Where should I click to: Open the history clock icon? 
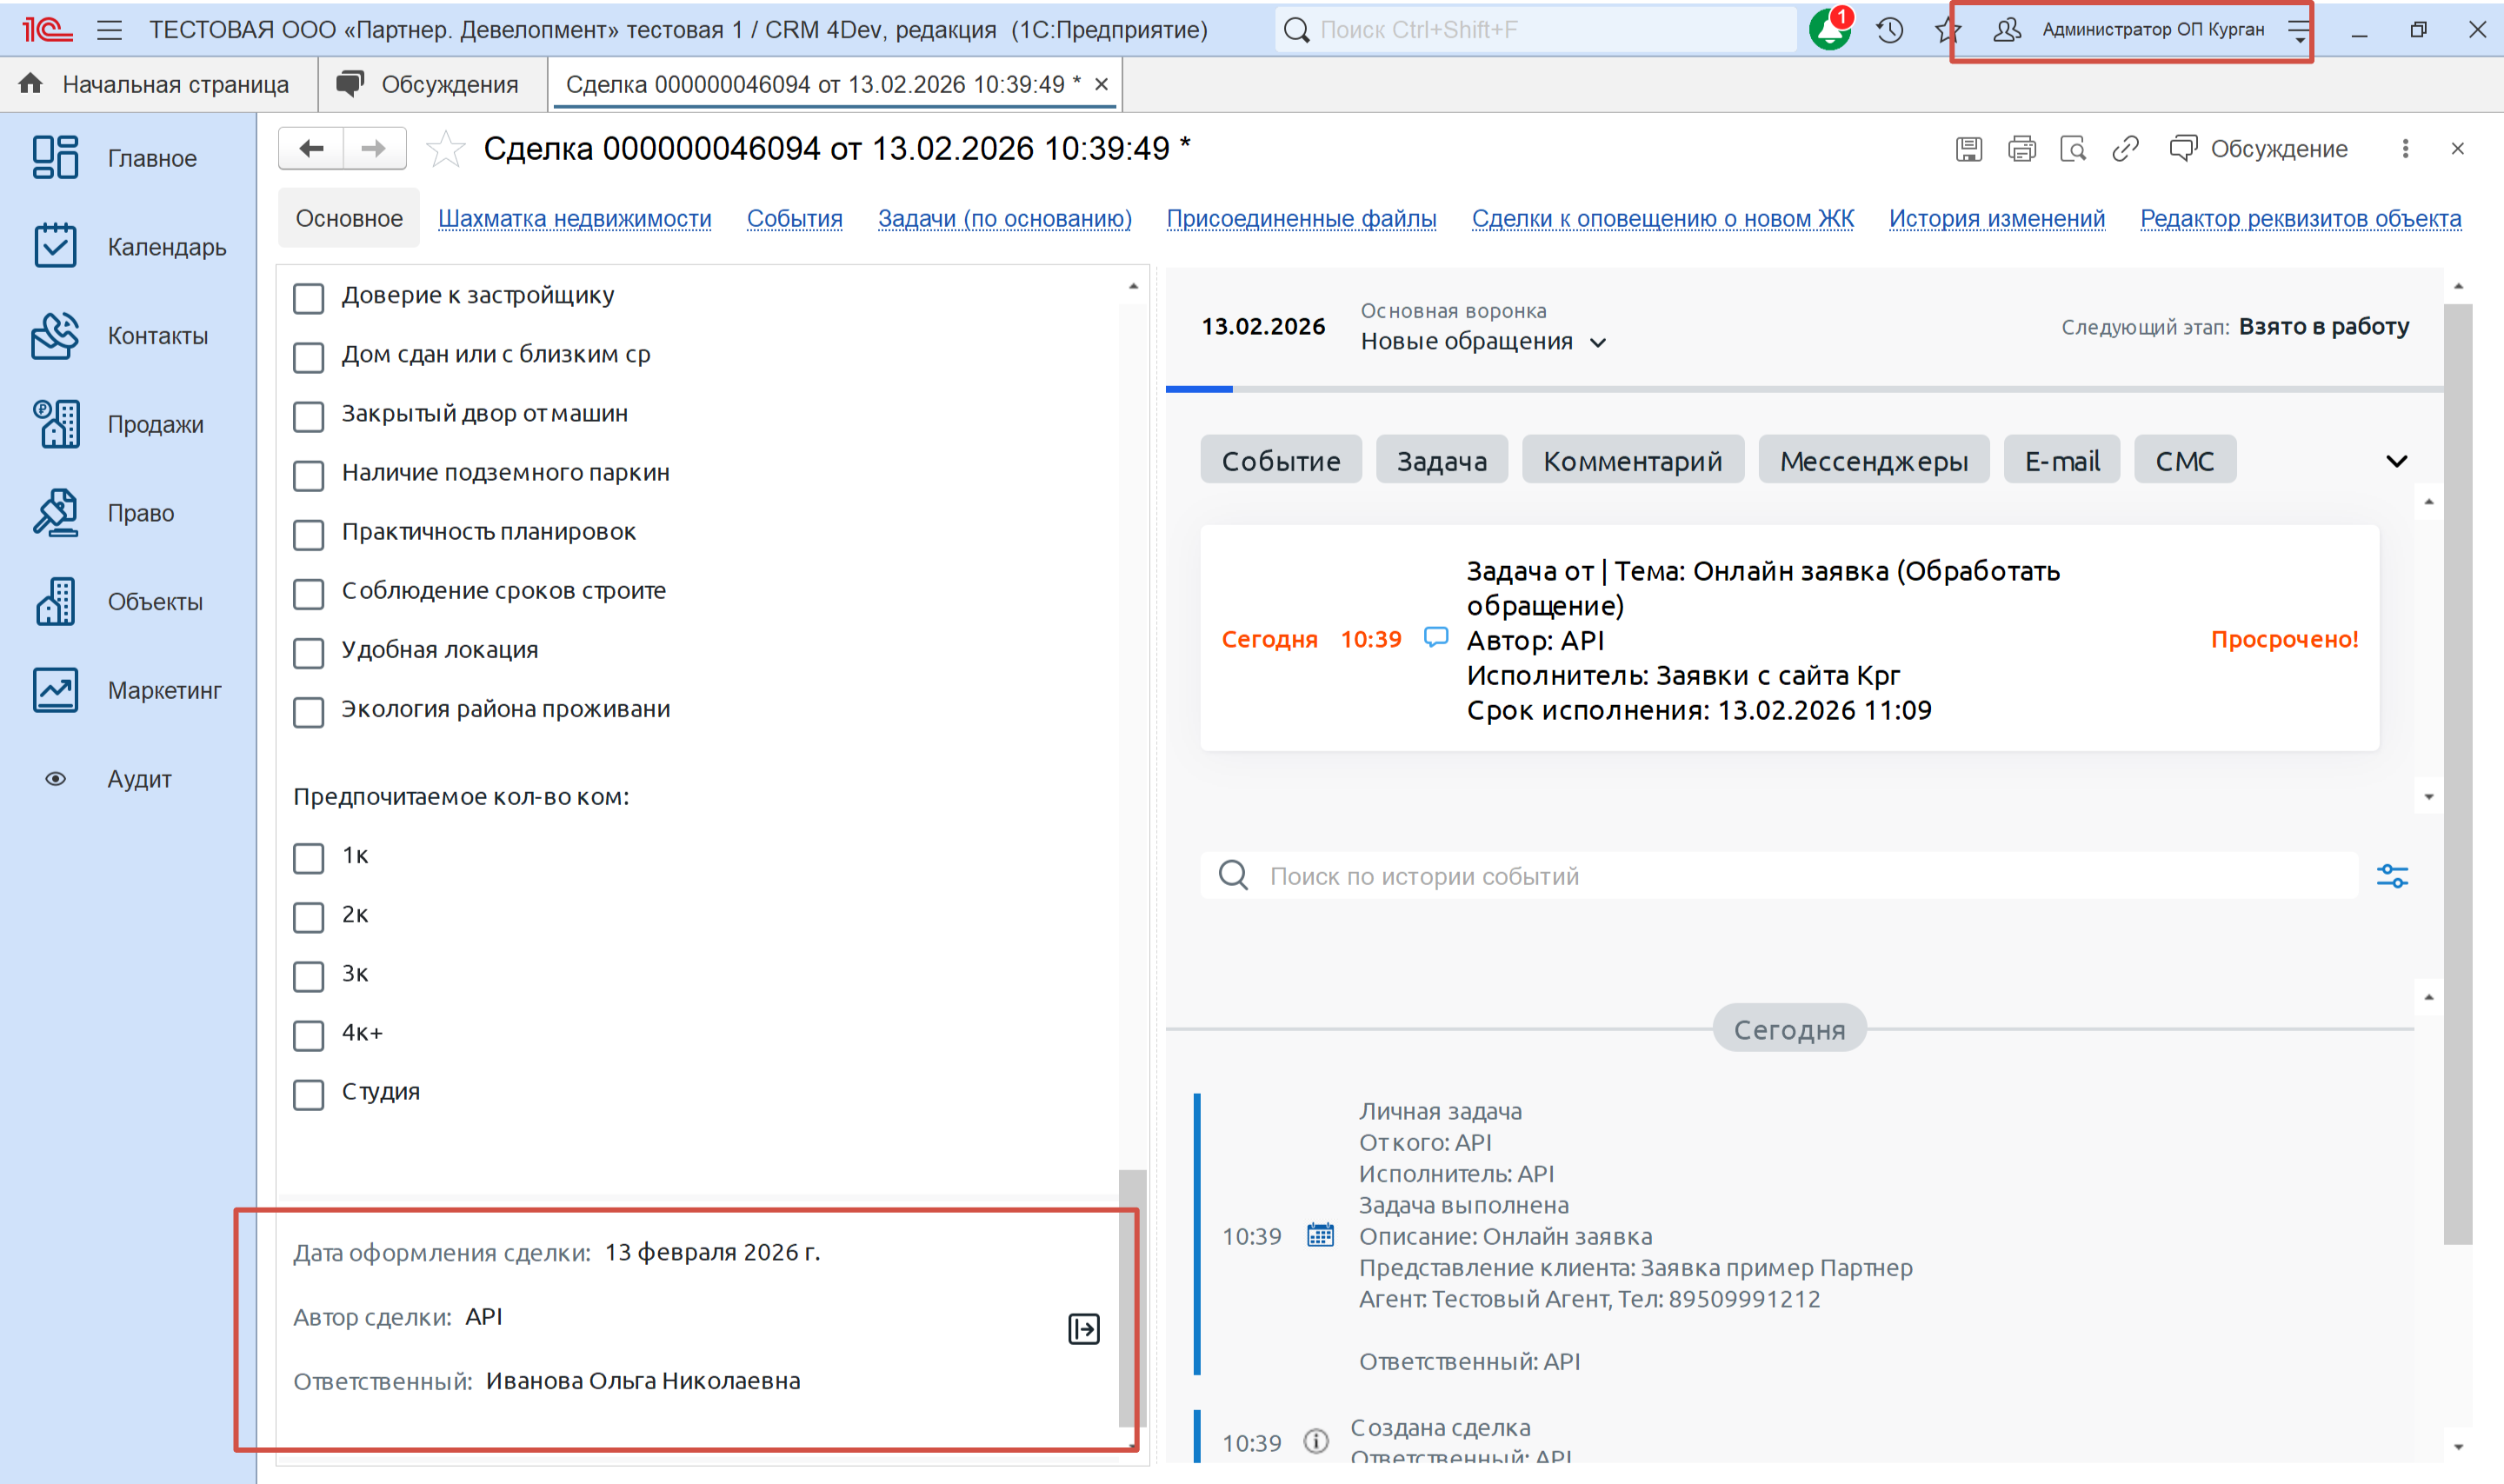tap(1889, 30)
